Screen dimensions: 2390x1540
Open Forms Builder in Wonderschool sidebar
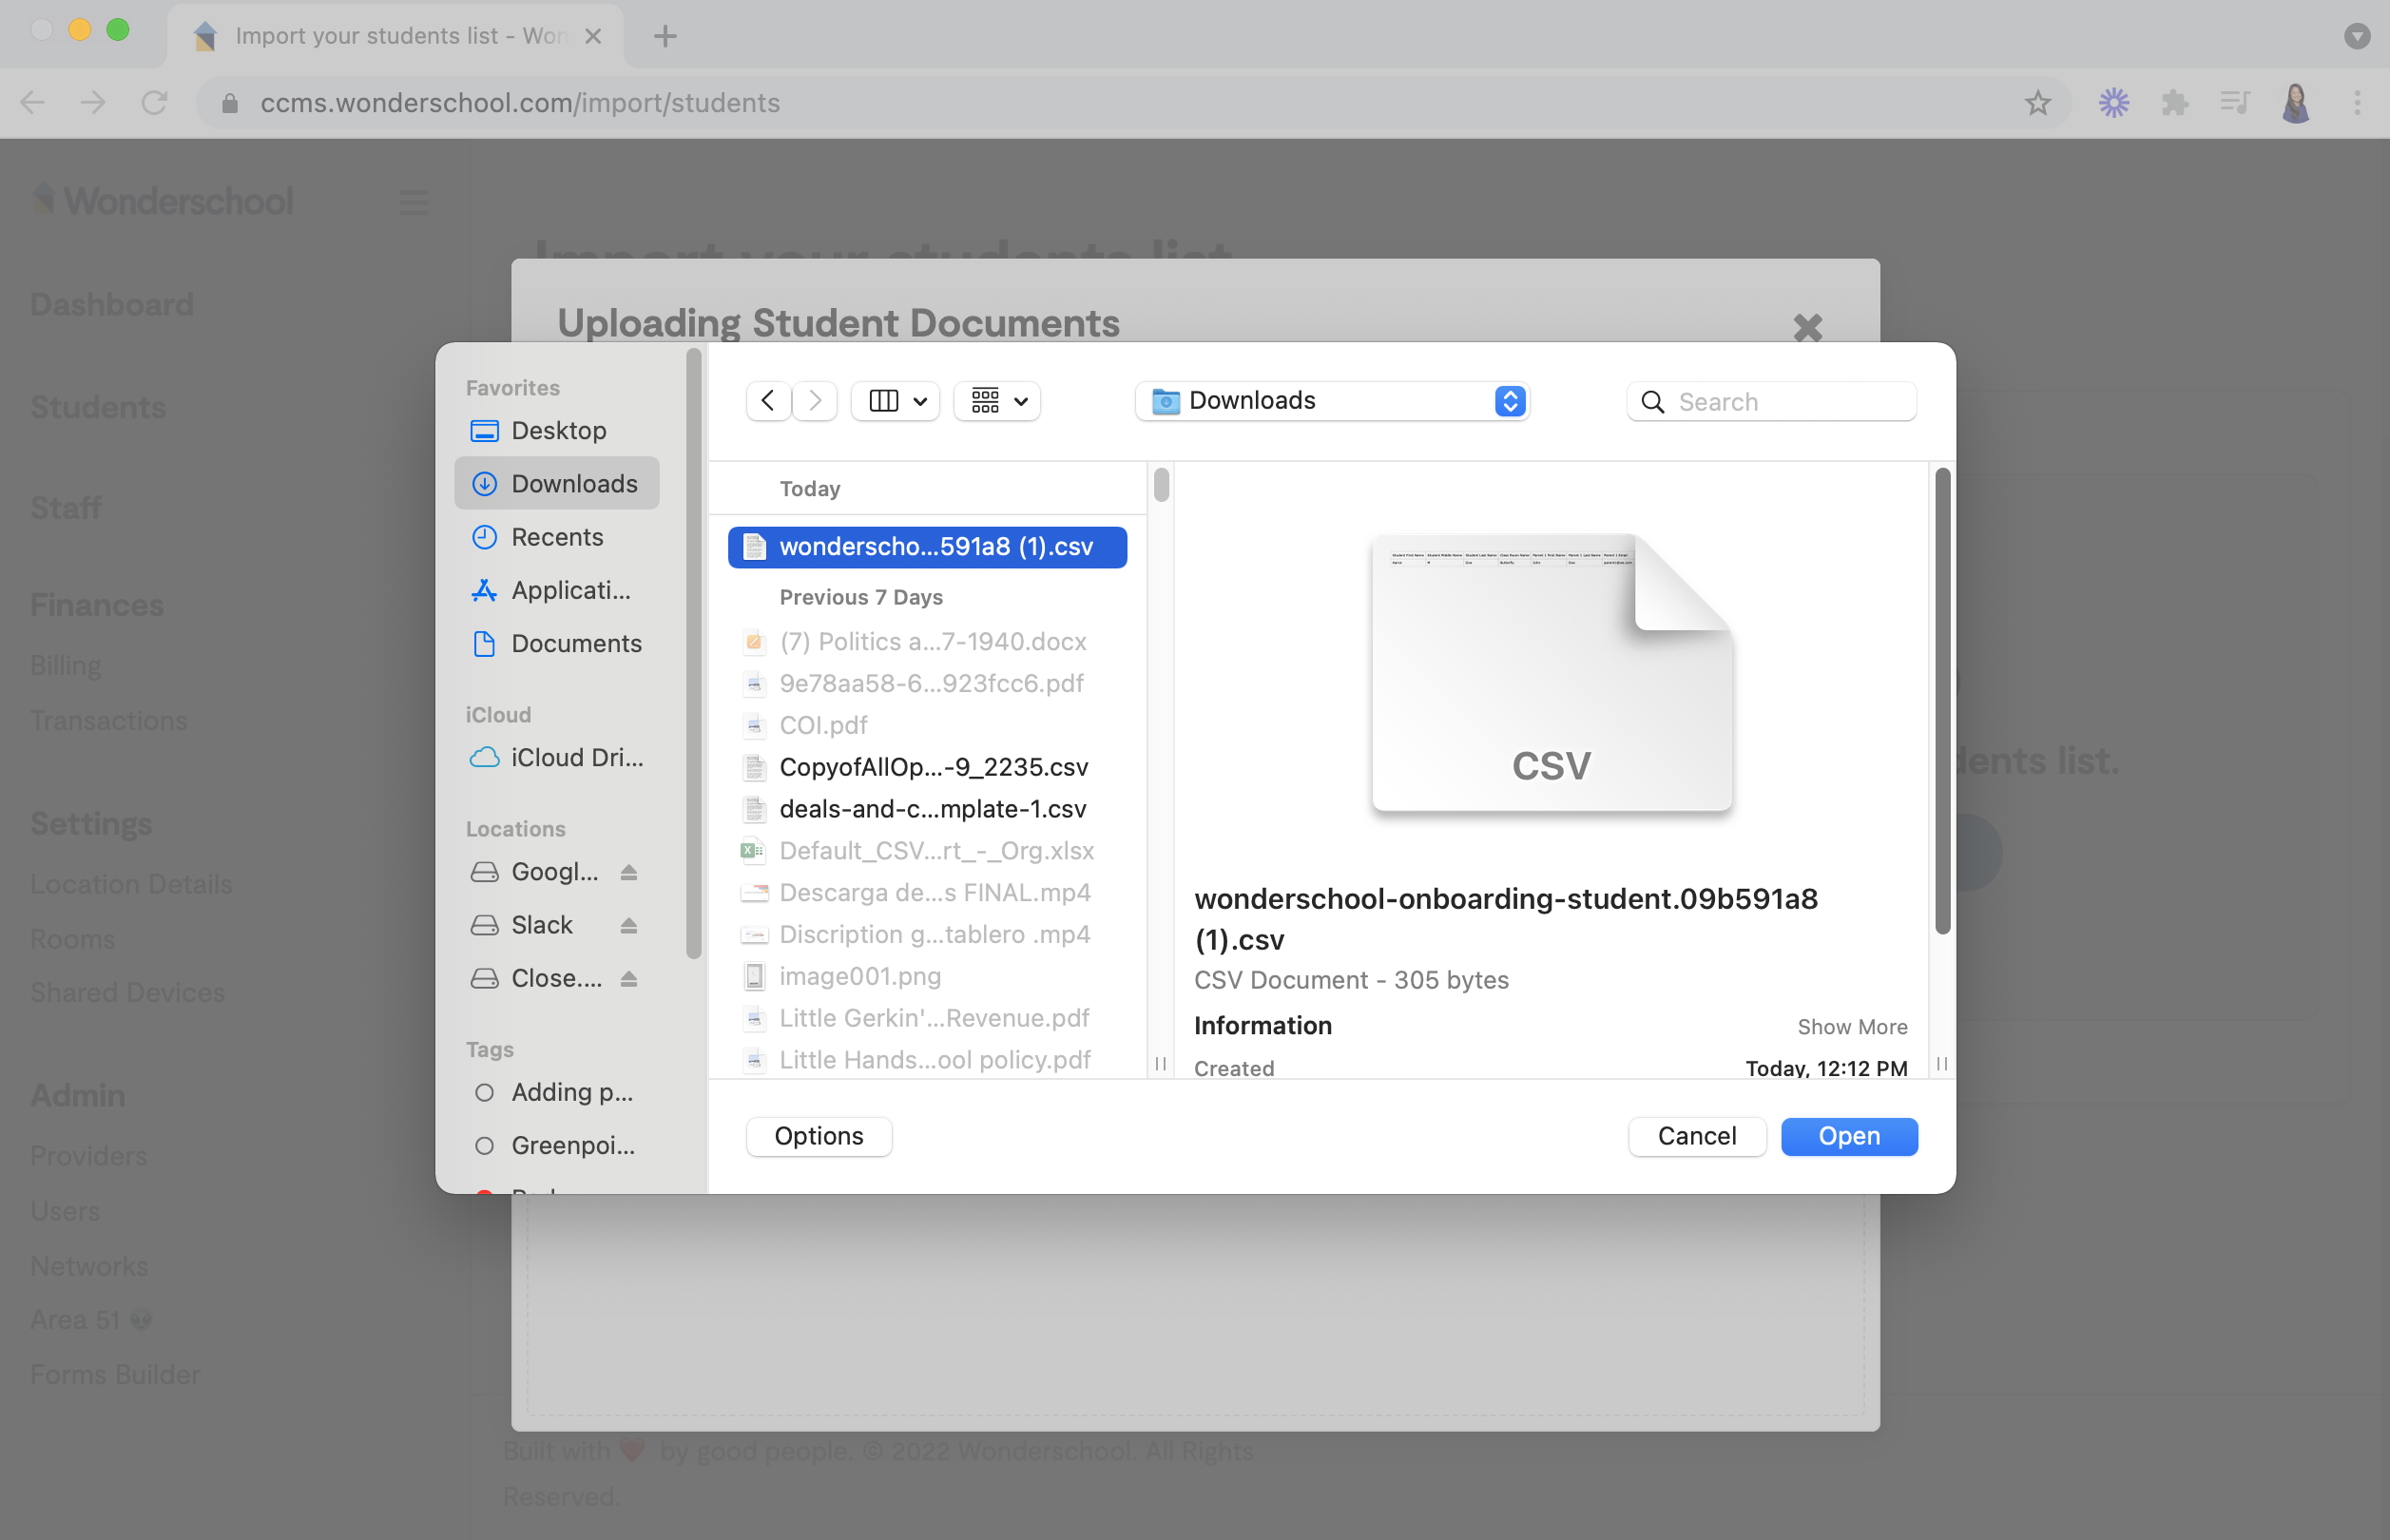[115, 1374]
